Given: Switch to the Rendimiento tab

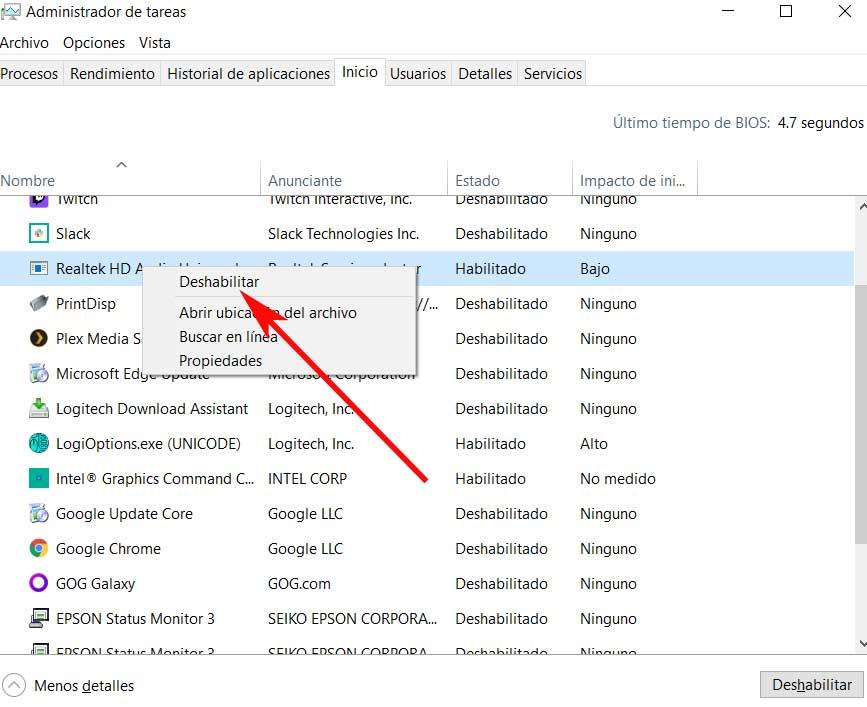Looking at the screenshot, I should (x=112, y=74).
